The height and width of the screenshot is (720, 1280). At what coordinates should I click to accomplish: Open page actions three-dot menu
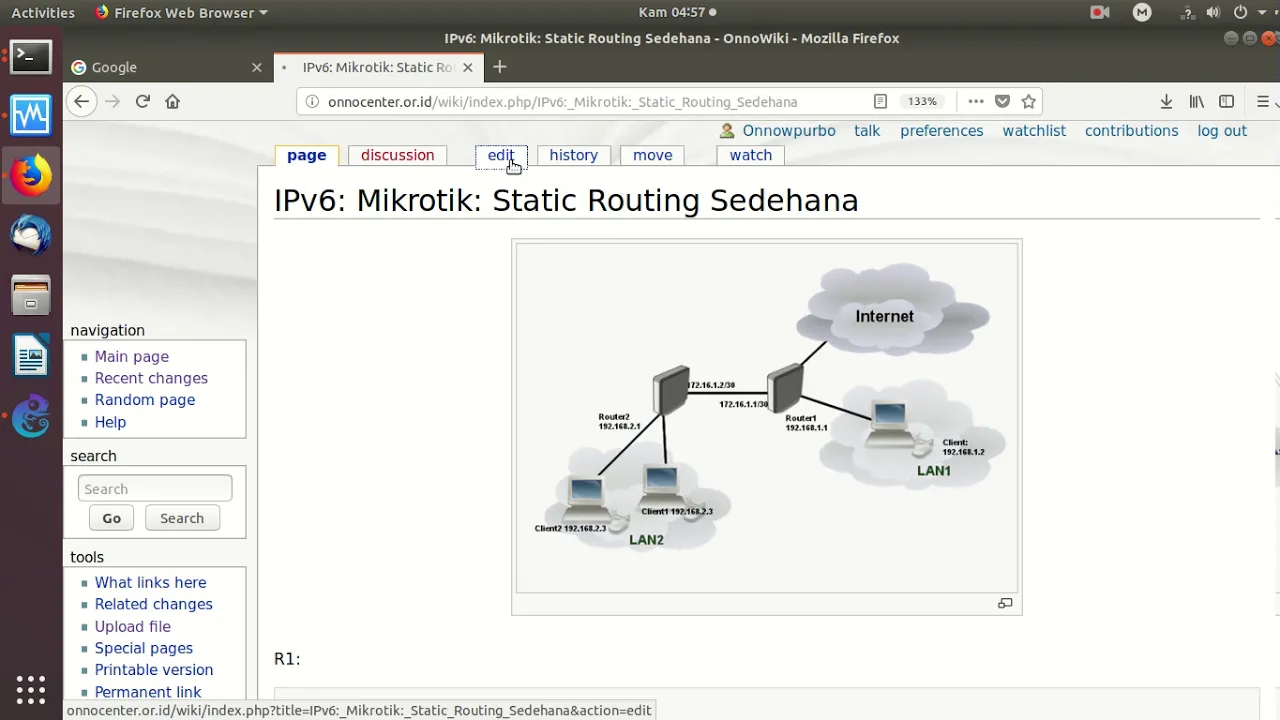coord(976,101)
